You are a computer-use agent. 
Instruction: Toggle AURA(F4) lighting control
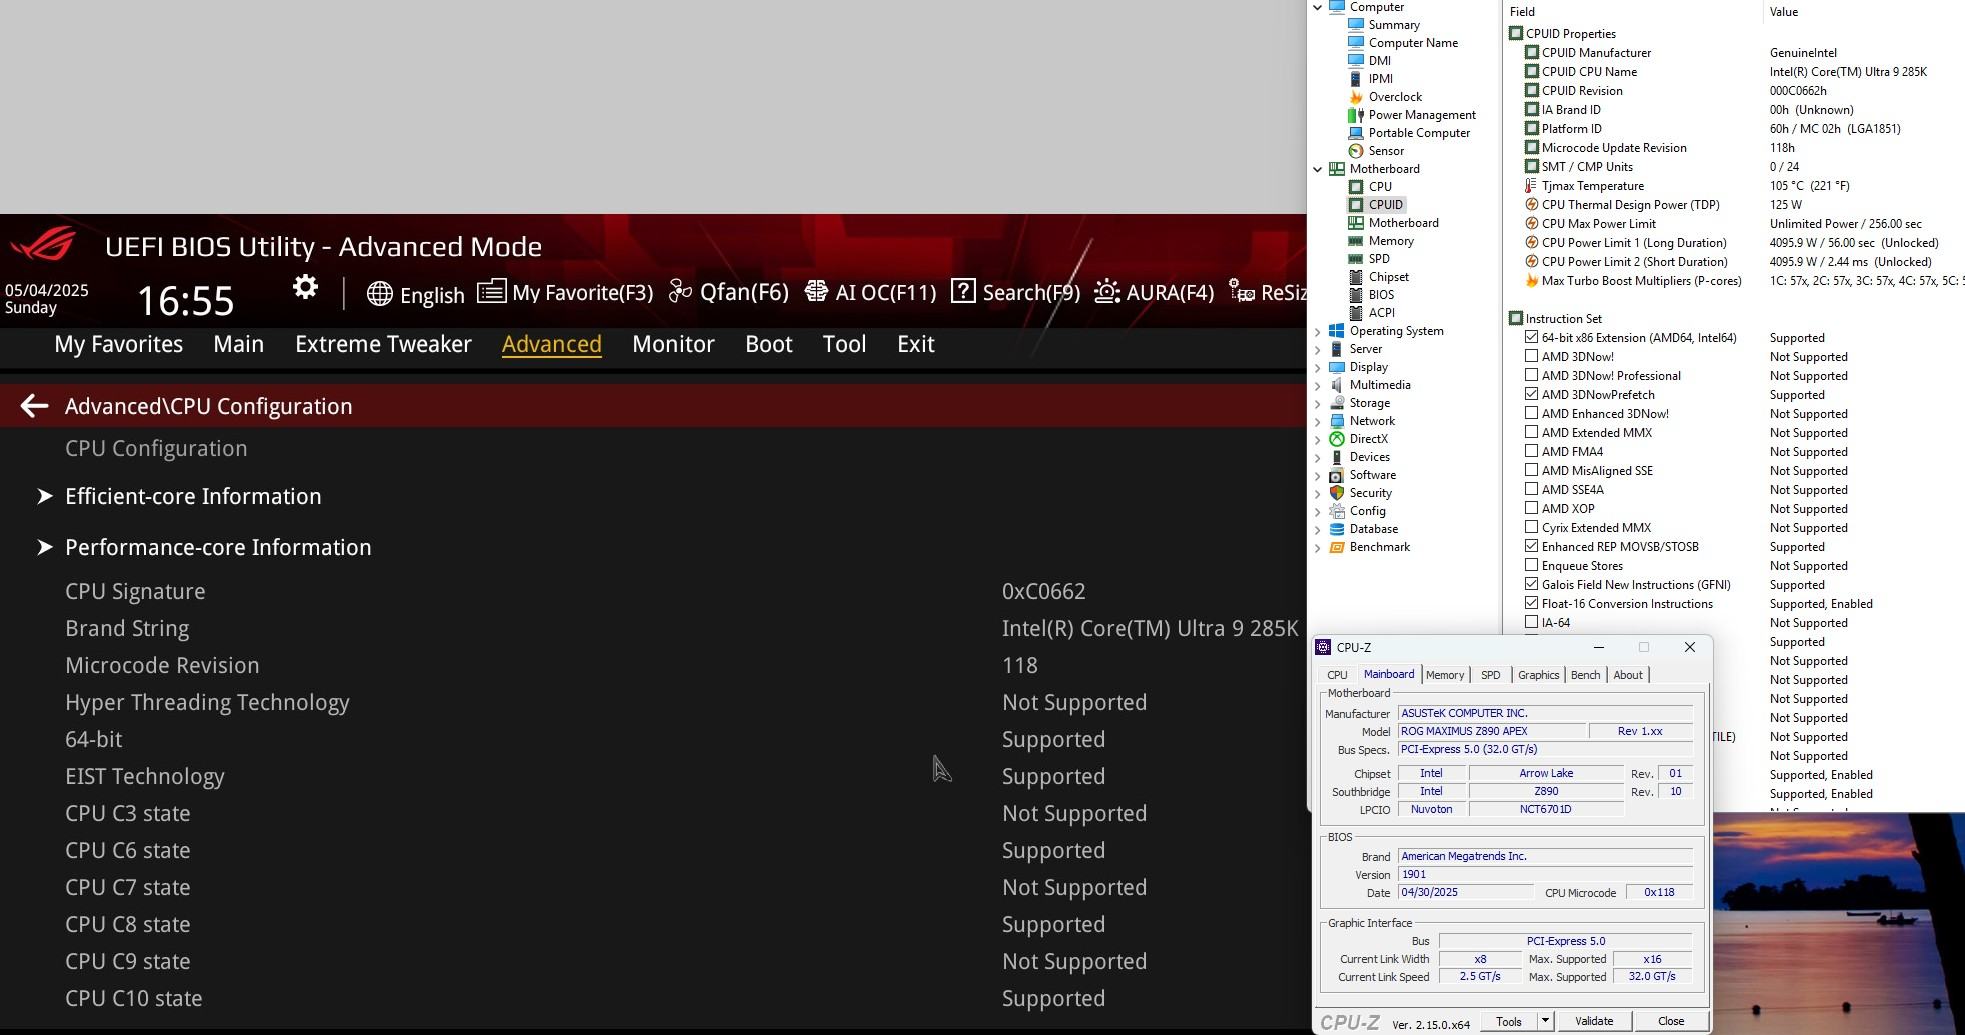coord(1154,293)
